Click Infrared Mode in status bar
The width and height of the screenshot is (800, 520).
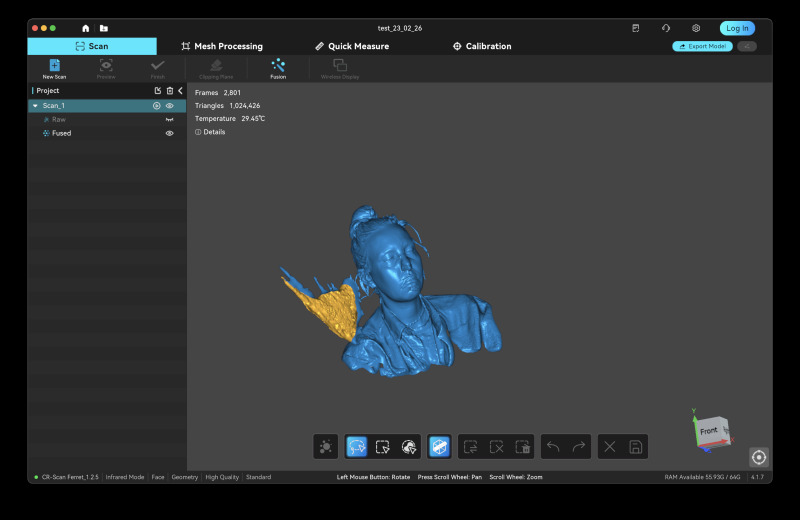pos(125,477)
